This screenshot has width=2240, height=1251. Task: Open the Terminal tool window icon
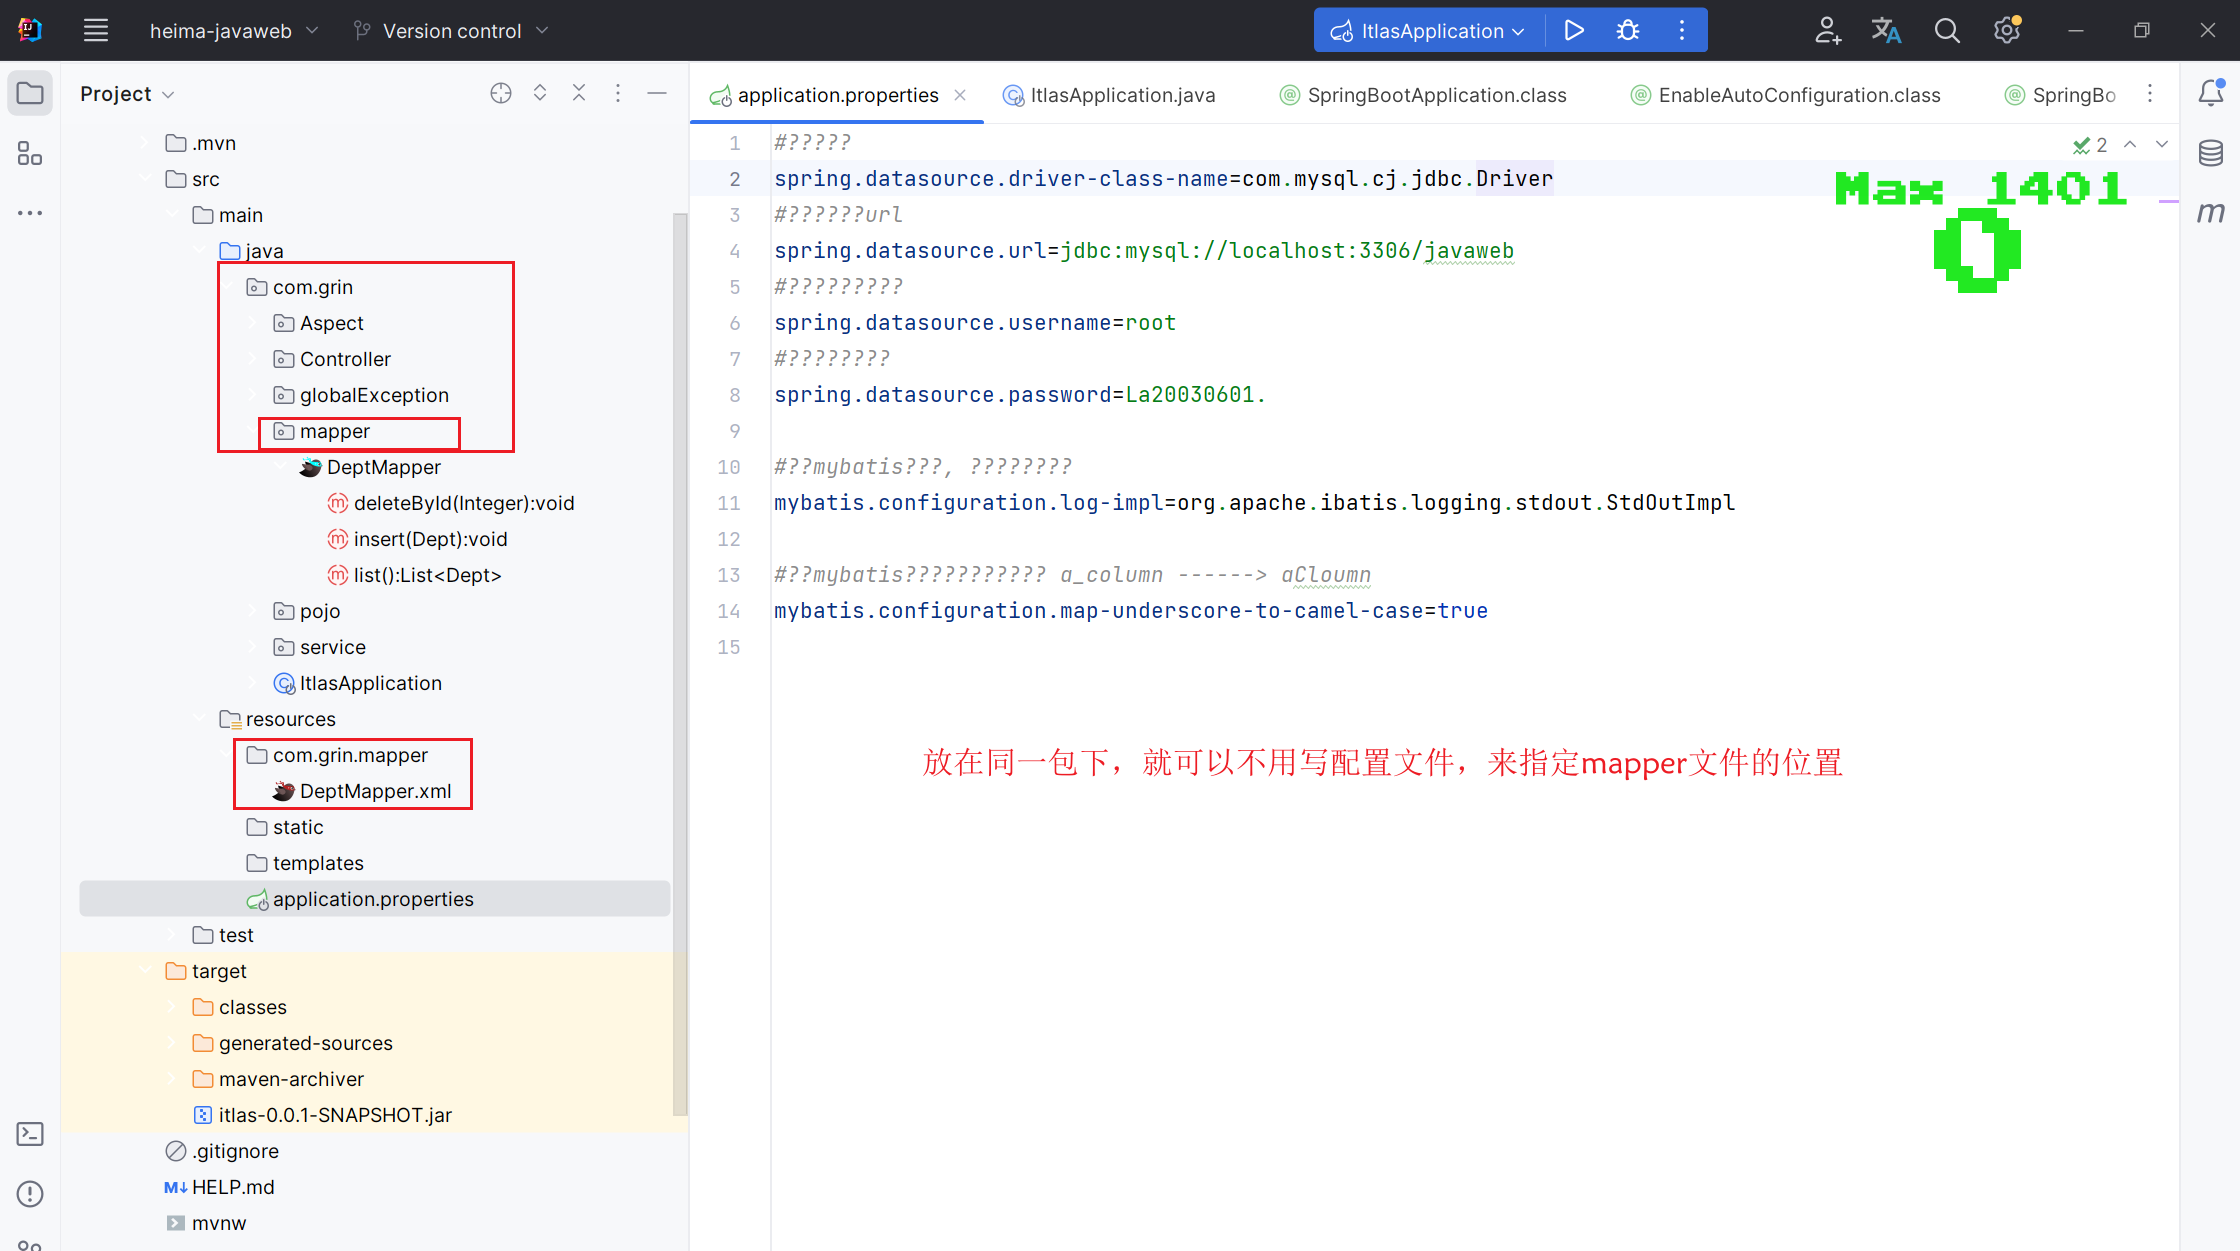coord(30,1133)
